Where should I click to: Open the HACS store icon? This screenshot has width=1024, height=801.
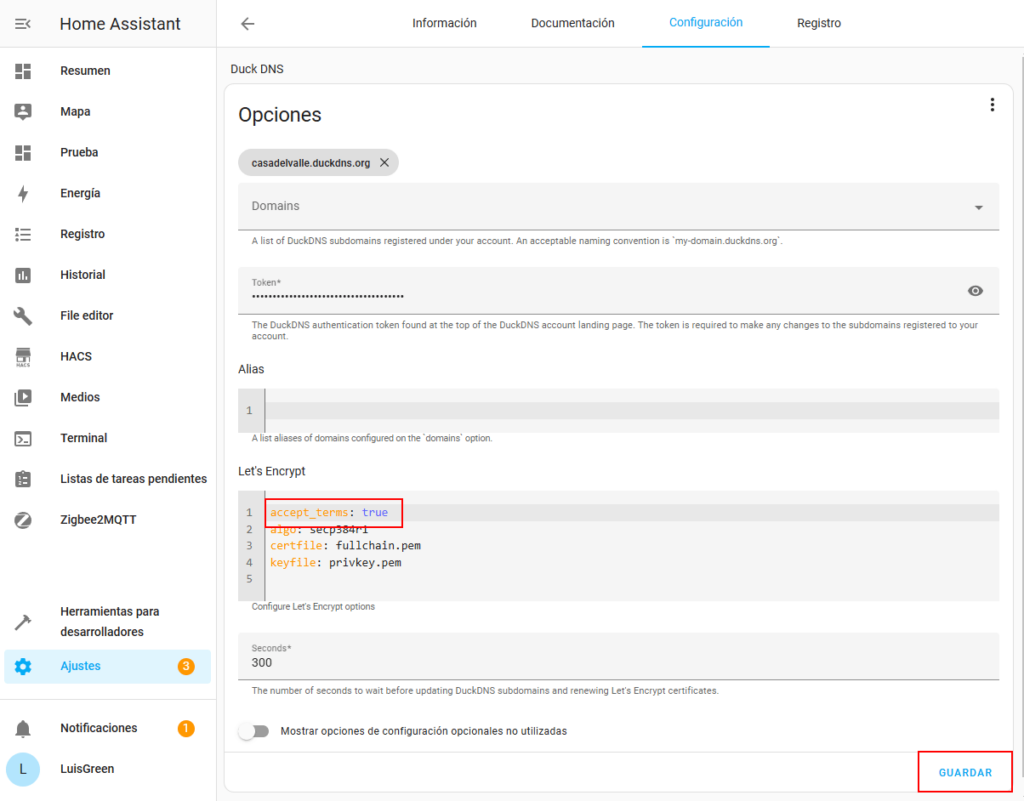tap(23, 357)
